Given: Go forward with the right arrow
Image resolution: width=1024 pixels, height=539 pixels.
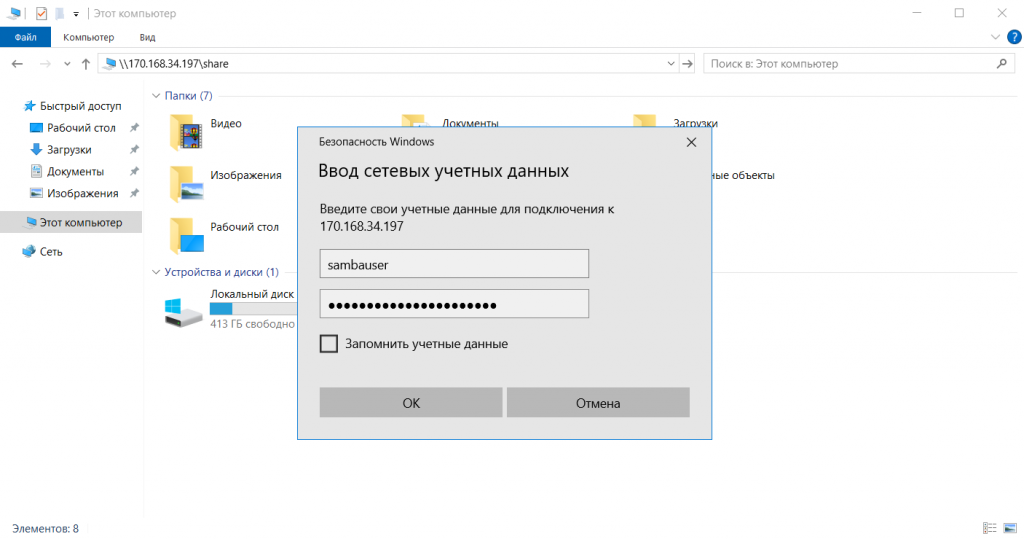Looking at the screenshot, I should (45, 63).
